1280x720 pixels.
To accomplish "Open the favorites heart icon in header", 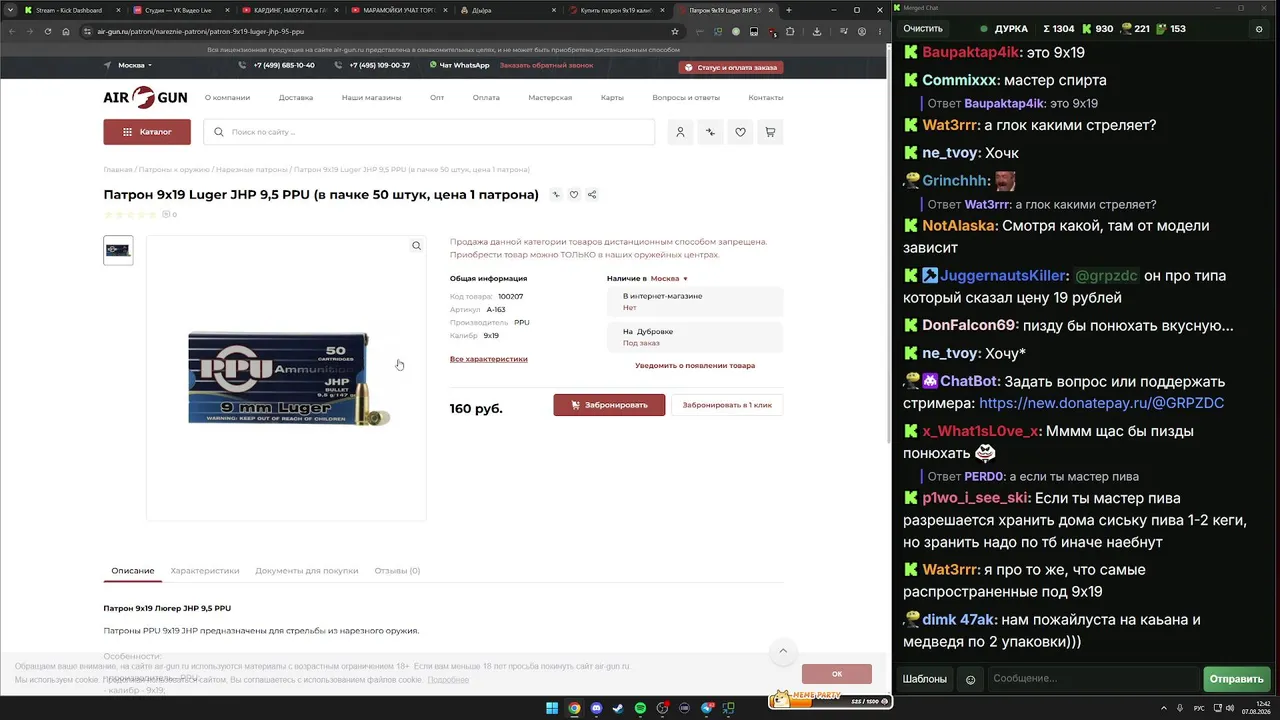I will pyautogui.click(x=740, y=132).
